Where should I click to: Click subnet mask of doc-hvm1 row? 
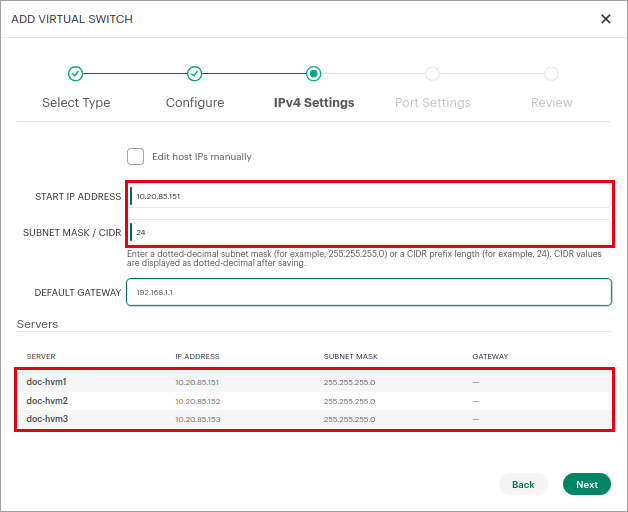click(349, 383)
